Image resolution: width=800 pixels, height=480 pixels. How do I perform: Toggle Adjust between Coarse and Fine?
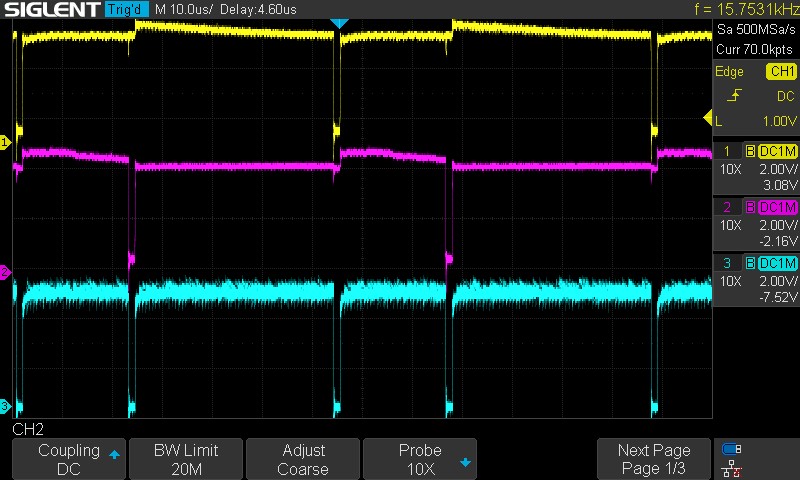point(302,459)
